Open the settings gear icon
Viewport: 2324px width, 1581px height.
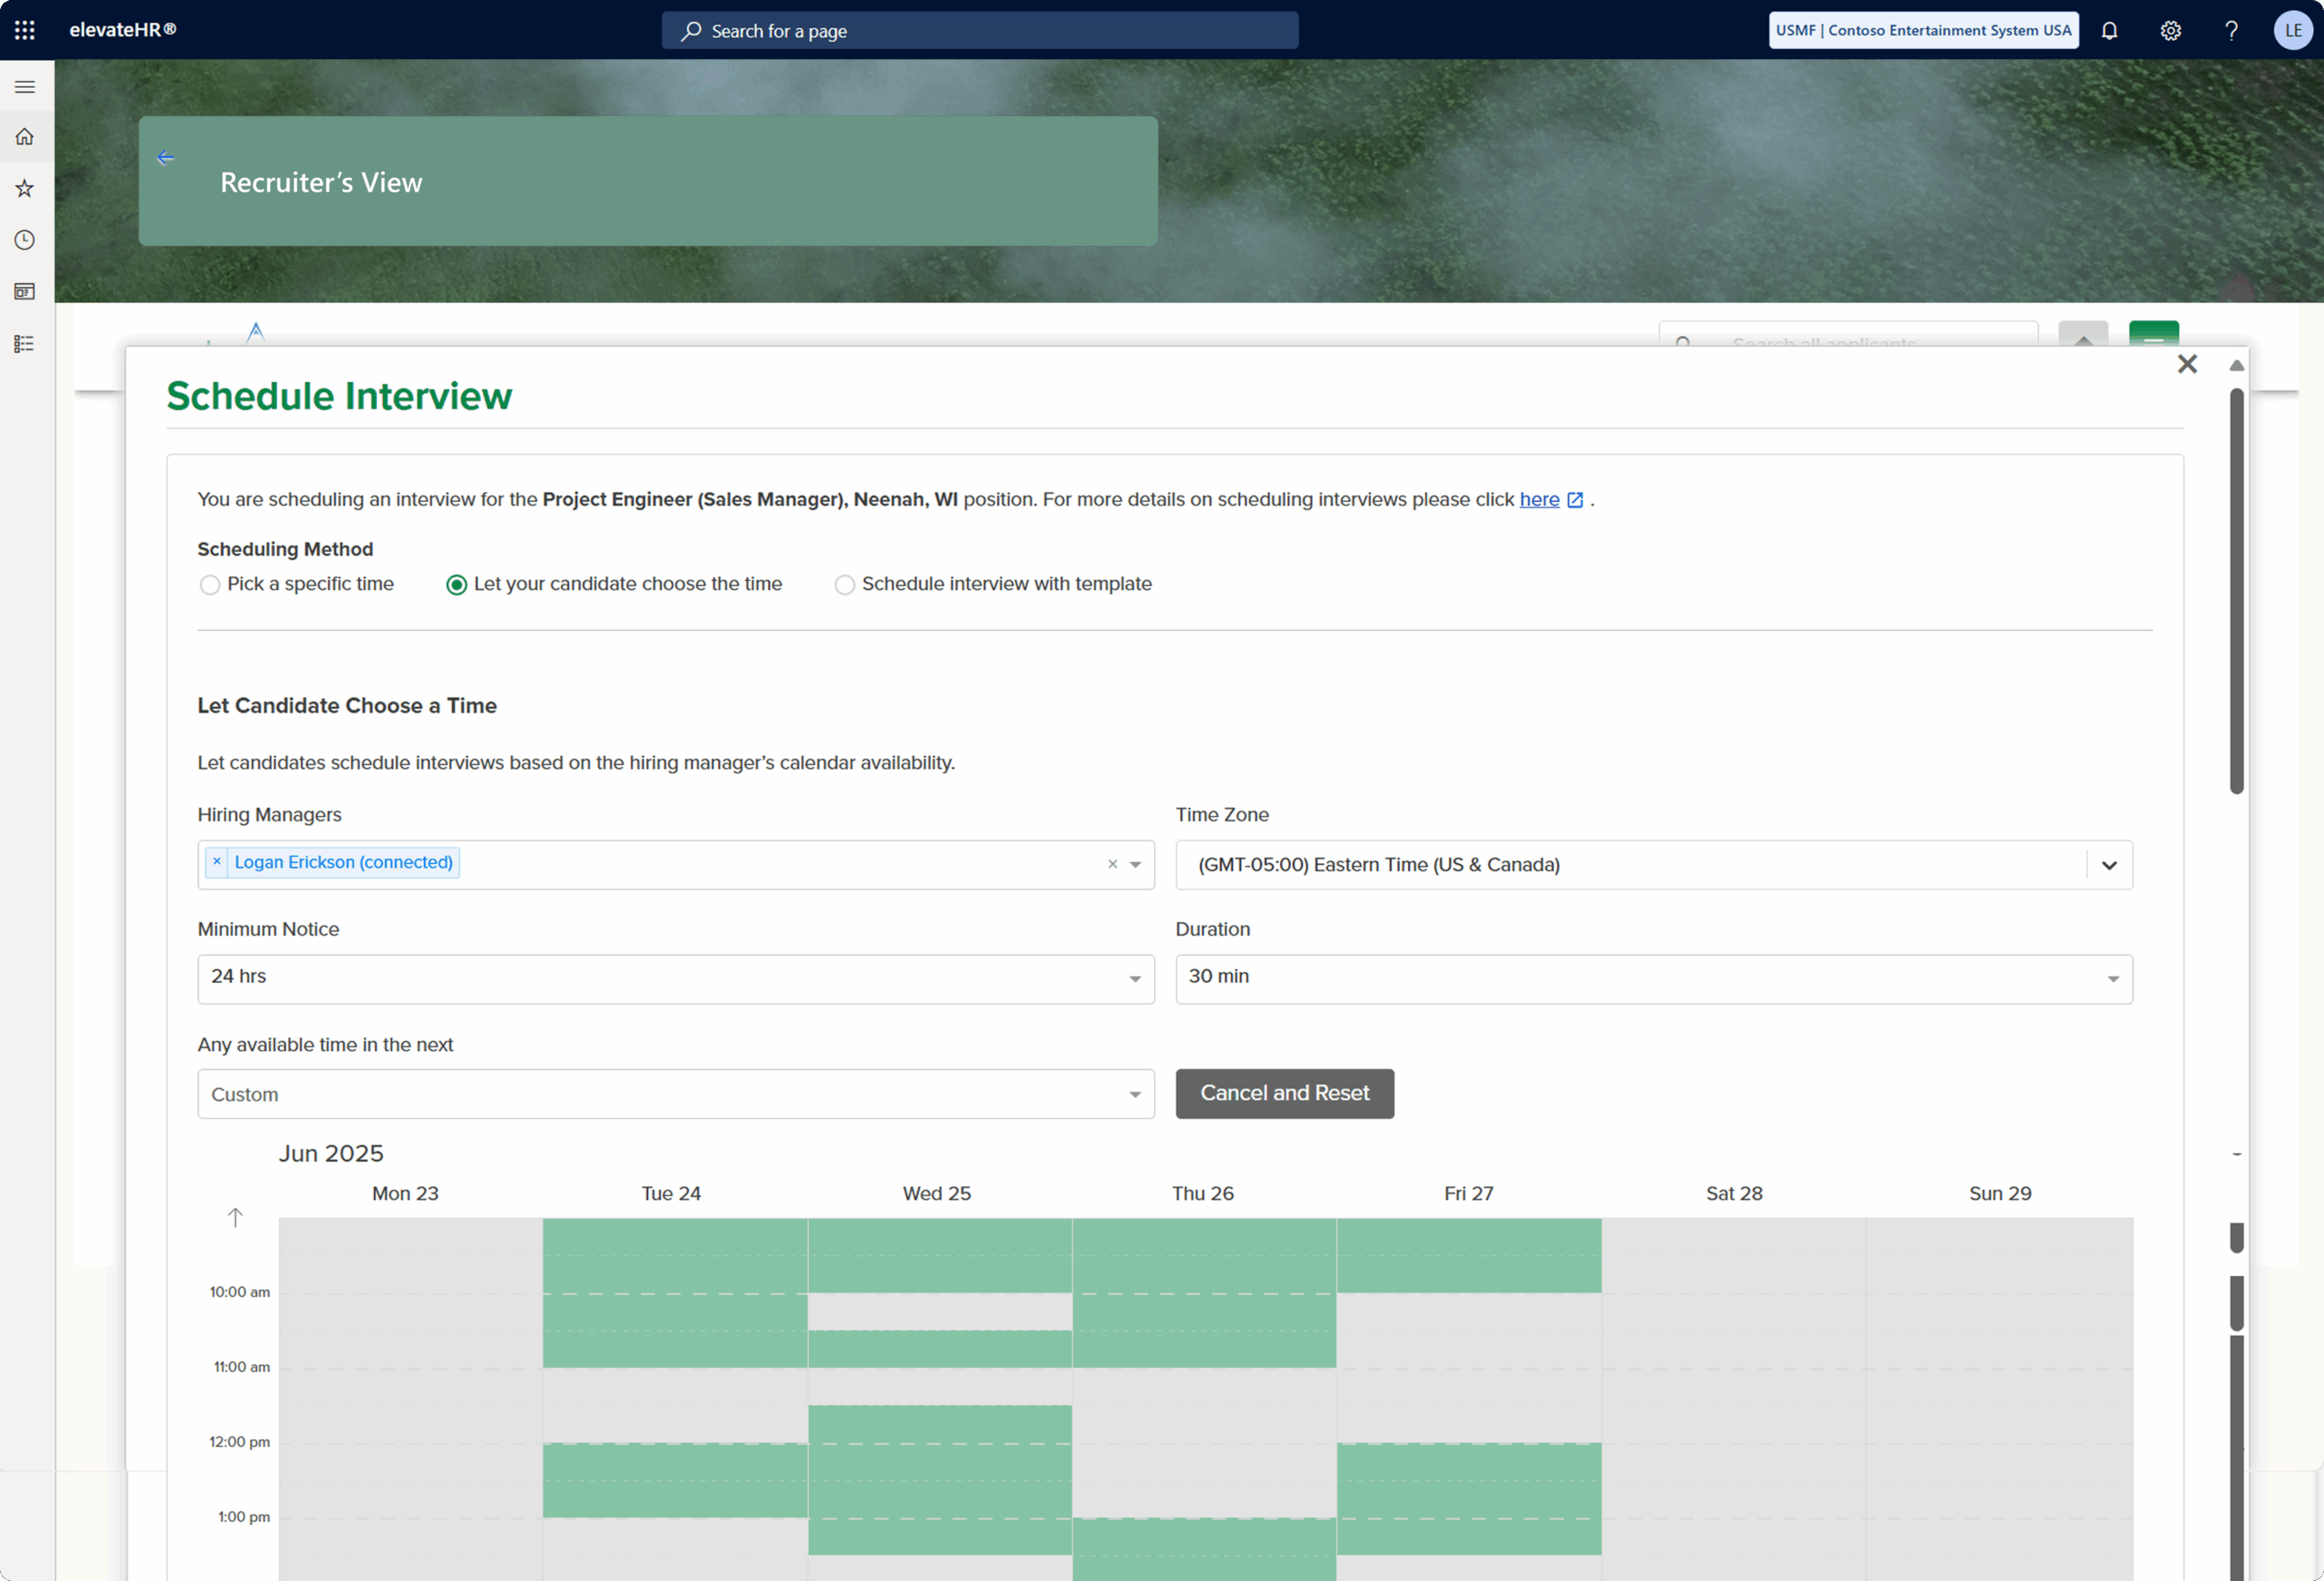[2170, 30]
